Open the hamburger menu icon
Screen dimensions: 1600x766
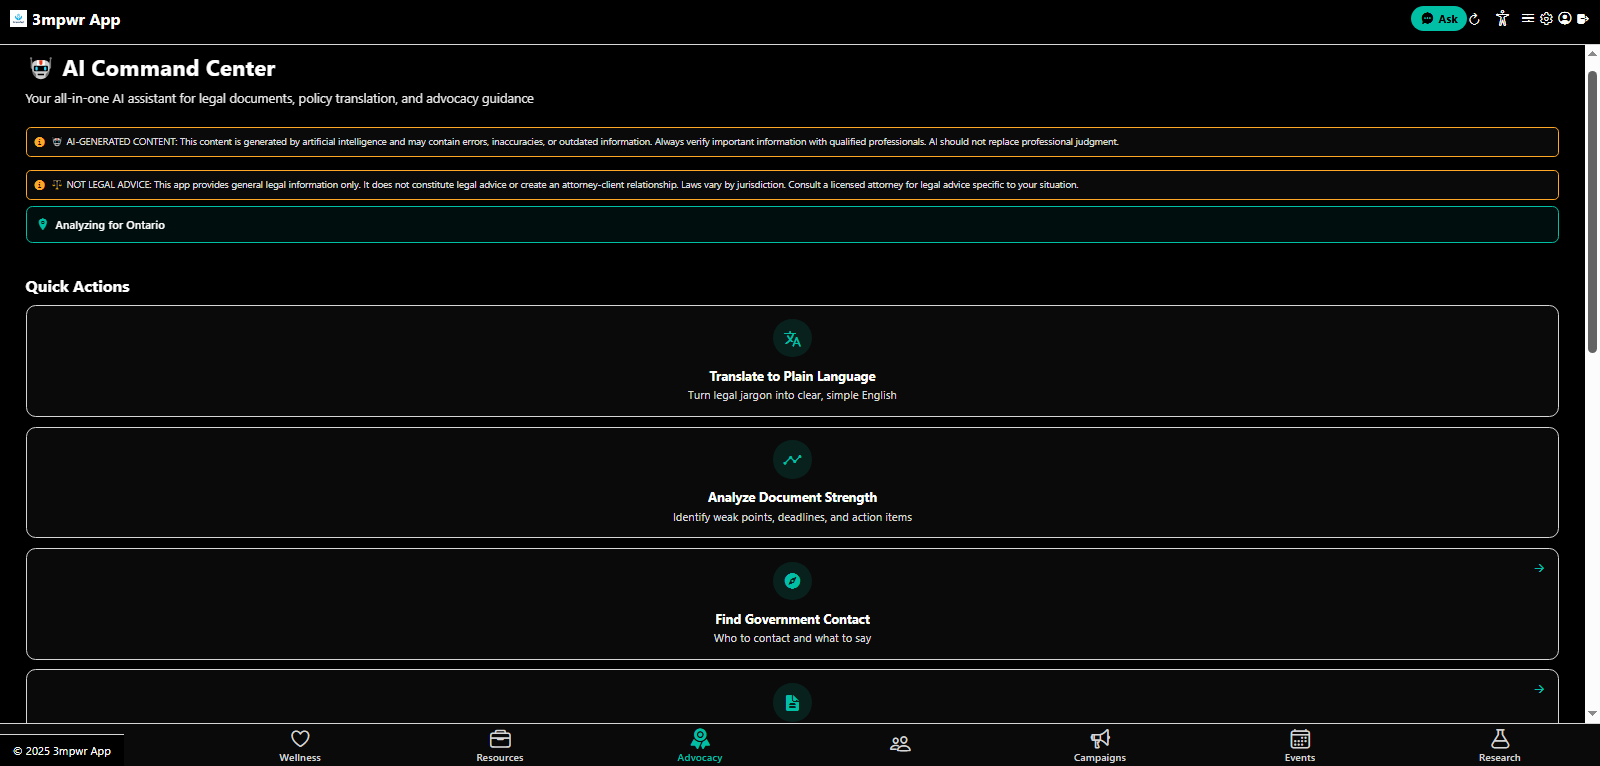[x=1528, y=18]
